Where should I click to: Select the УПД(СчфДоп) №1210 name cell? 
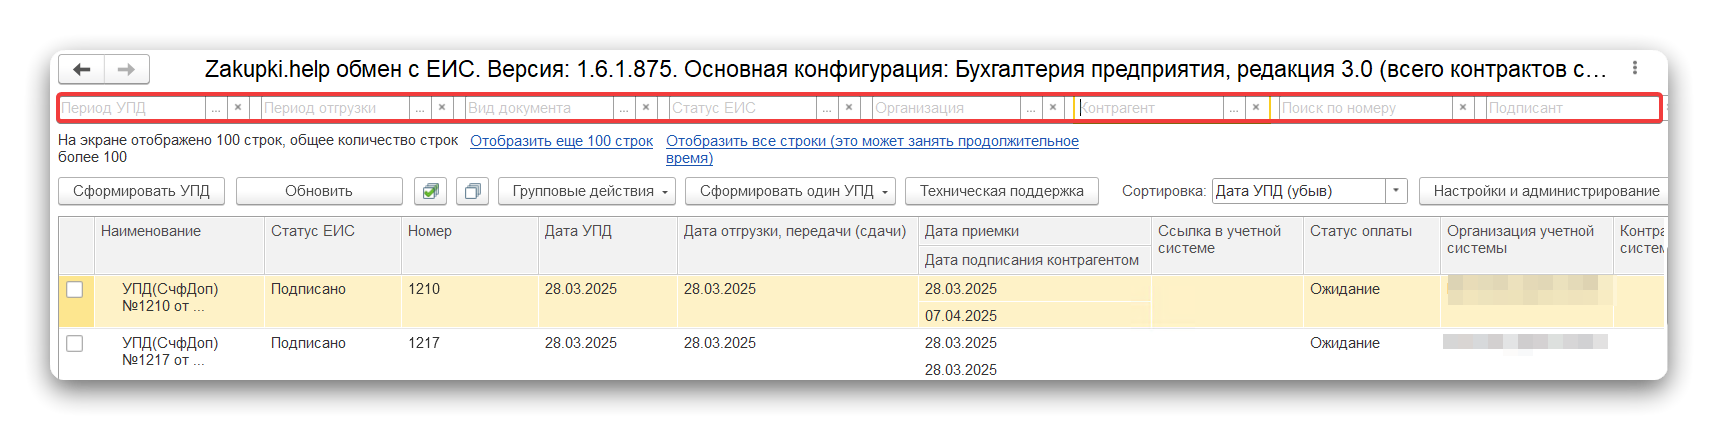[179, 300]
